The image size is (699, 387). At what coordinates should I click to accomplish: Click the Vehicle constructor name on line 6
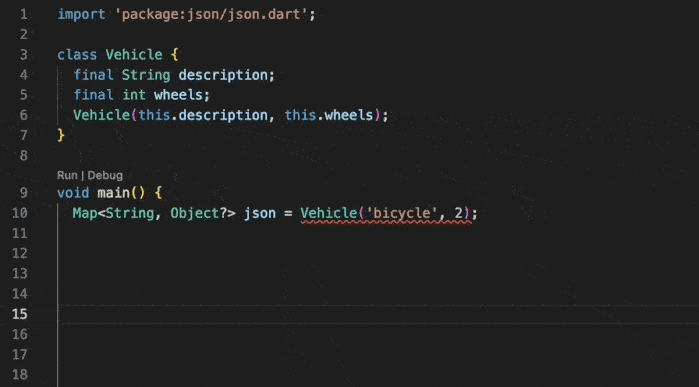[x=102, y=115]
